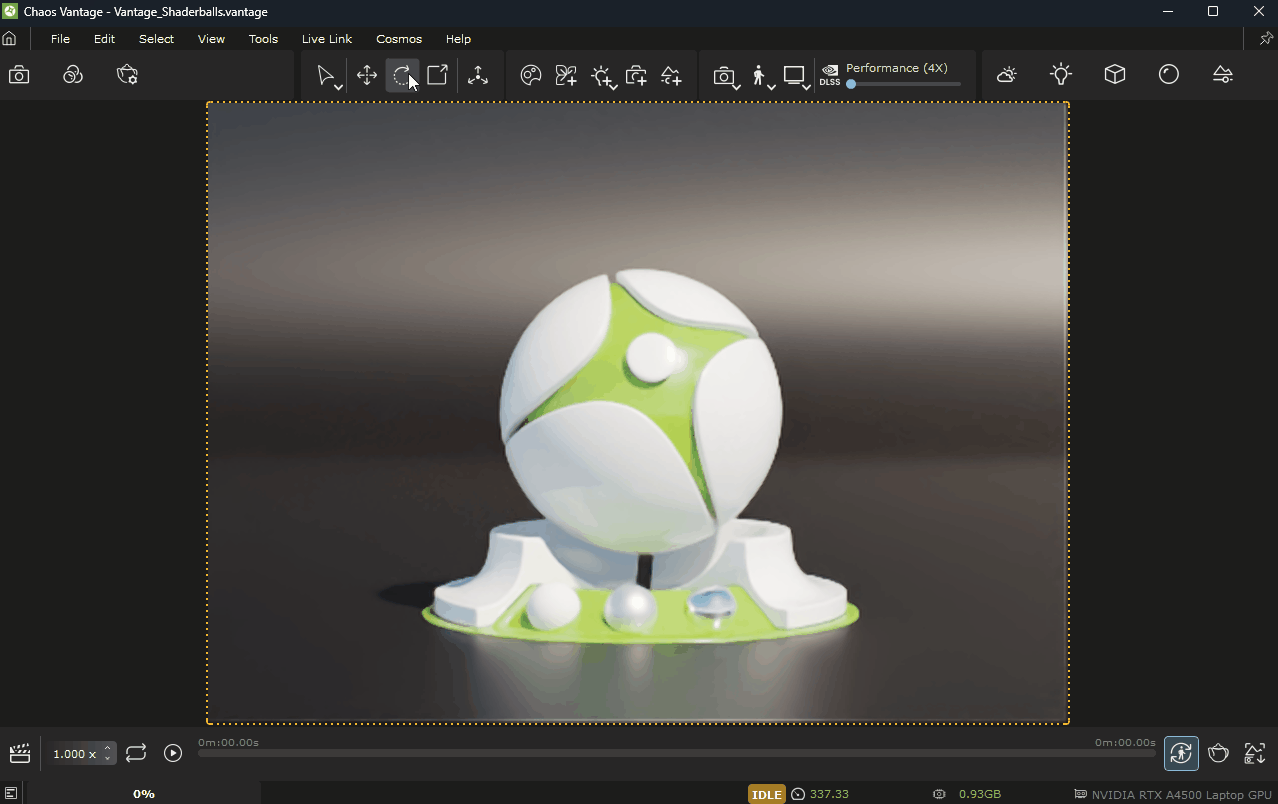The width and height of the screenshot is (1278, 804).
Task: Open the Edit menu
Action: 104,39
